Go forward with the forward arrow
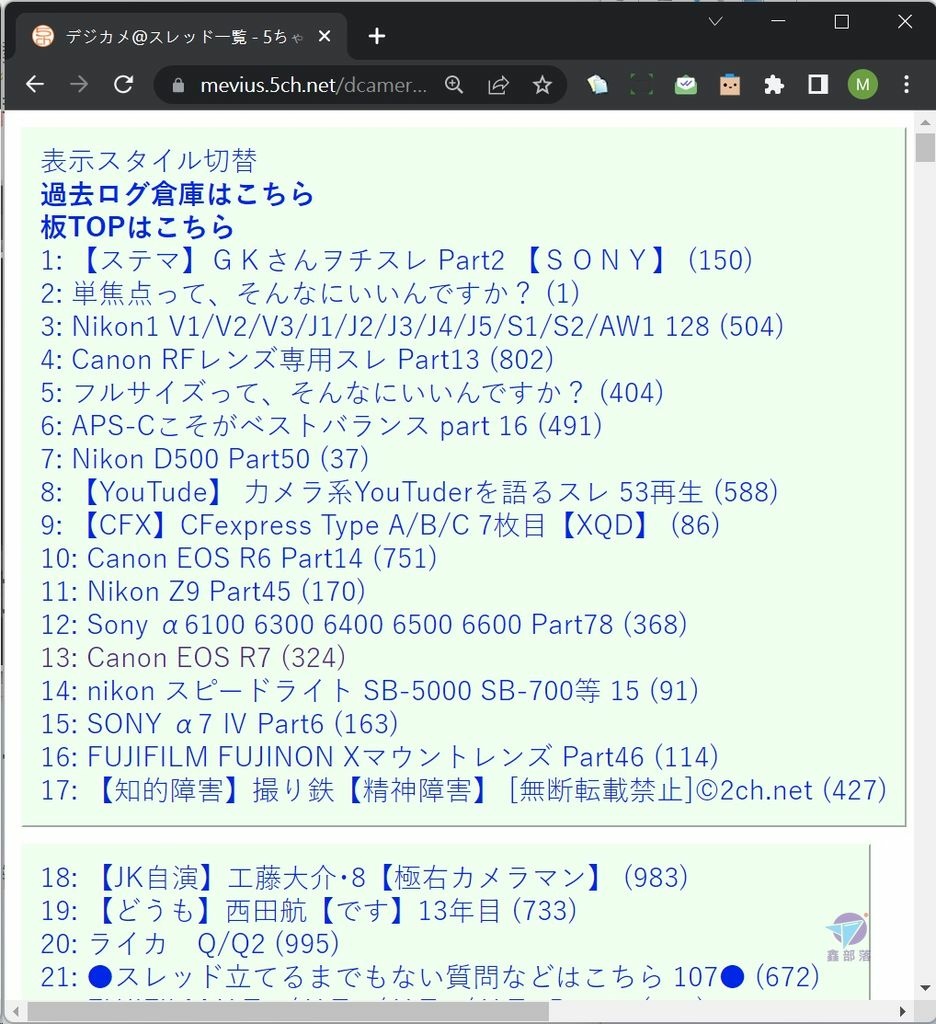936x1024 pixels. click(x=79, y=84)
